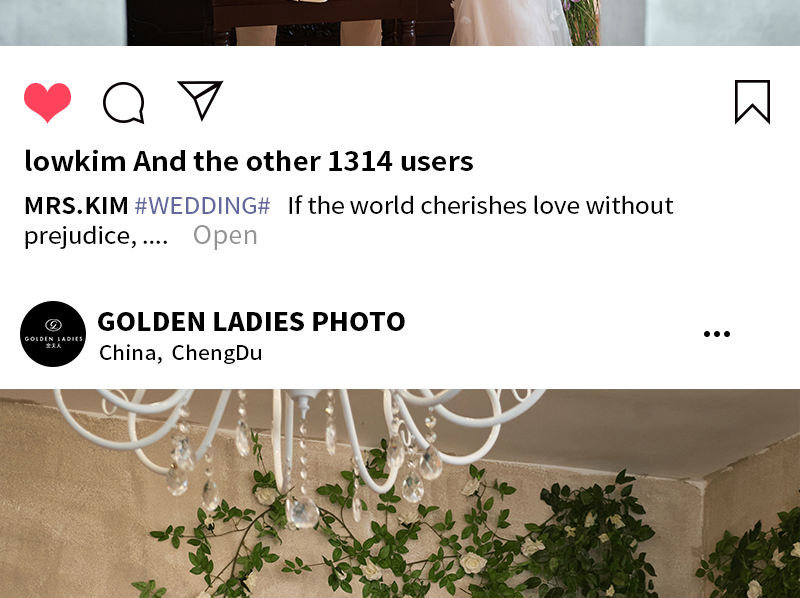Click the white roses on green vines
Image resolution: width=800 pixels, height=598 pixels.
click(x=473, y=563)
